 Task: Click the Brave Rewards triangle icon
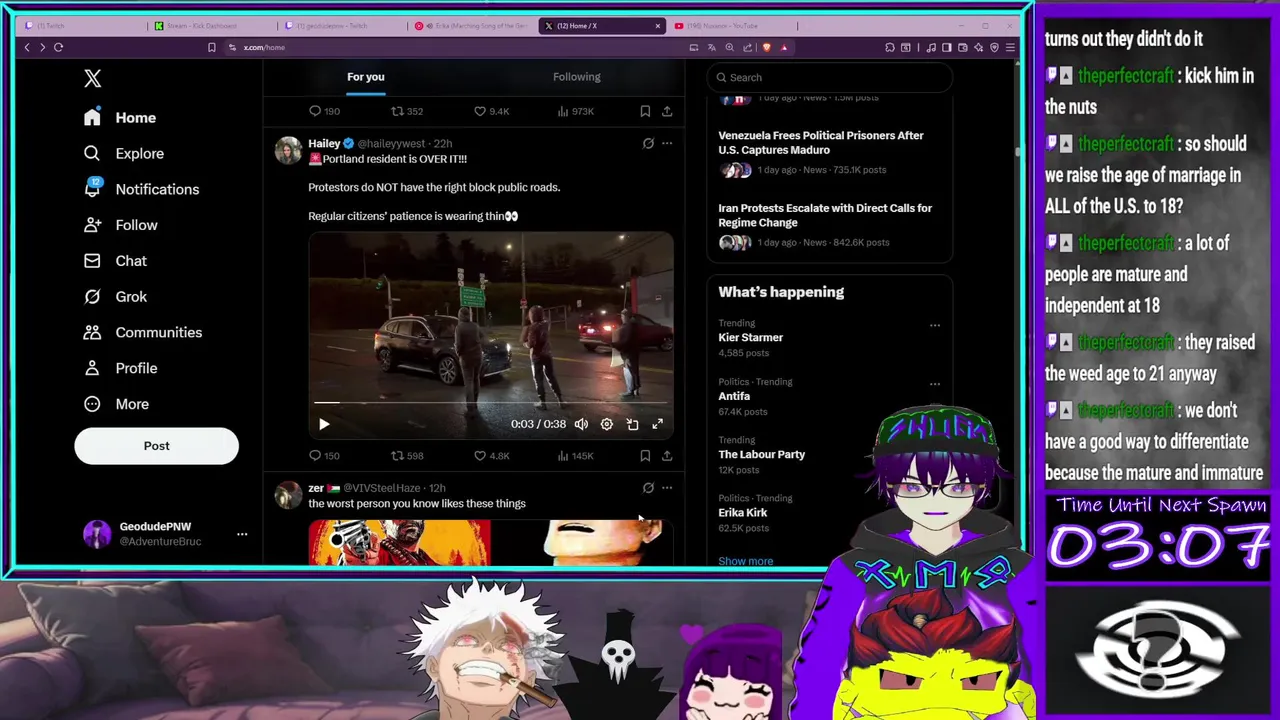tap(783, 47)
